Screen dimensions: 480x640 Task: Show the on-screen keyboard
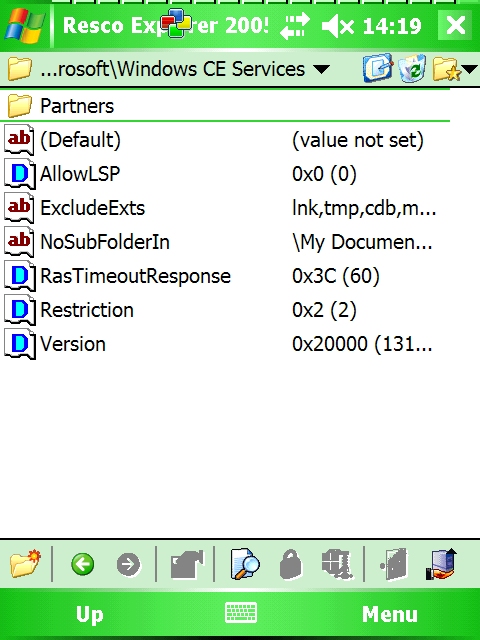(x=241, y=613)
